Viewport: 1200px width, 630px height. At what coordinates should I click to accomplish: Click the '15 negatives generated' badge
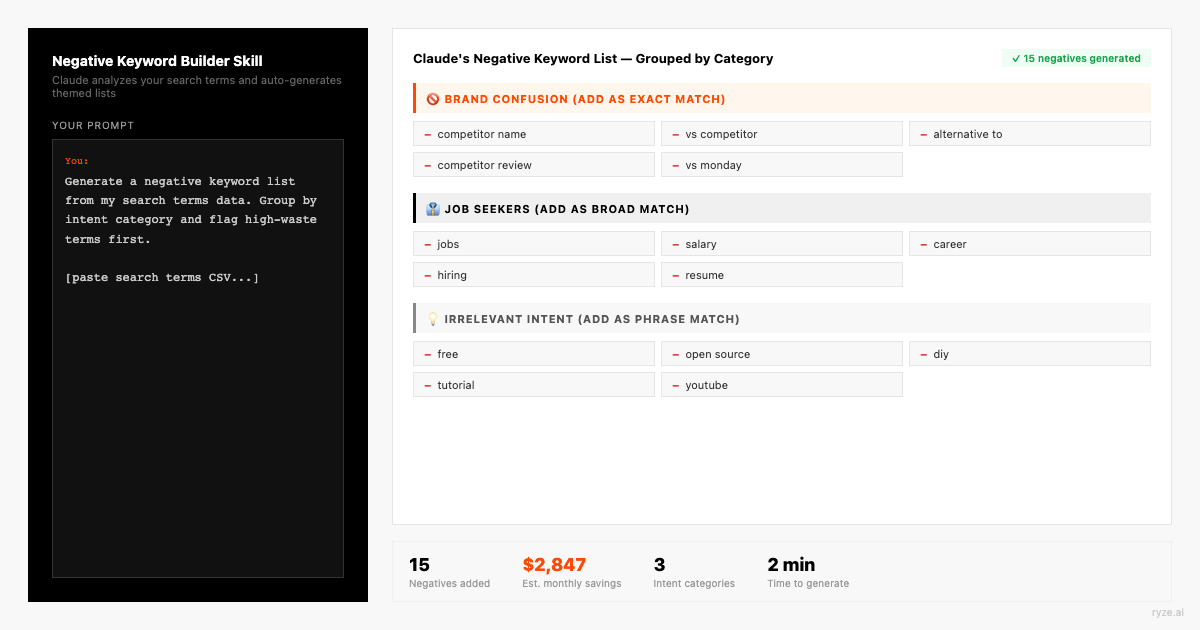[x=1076, y=59]
